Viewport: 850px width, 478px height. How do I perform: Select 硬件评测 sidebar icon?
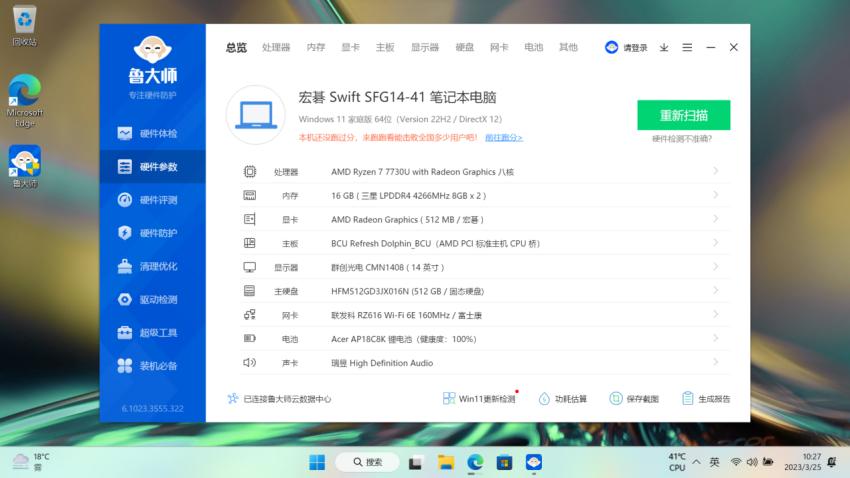(125, 200)
